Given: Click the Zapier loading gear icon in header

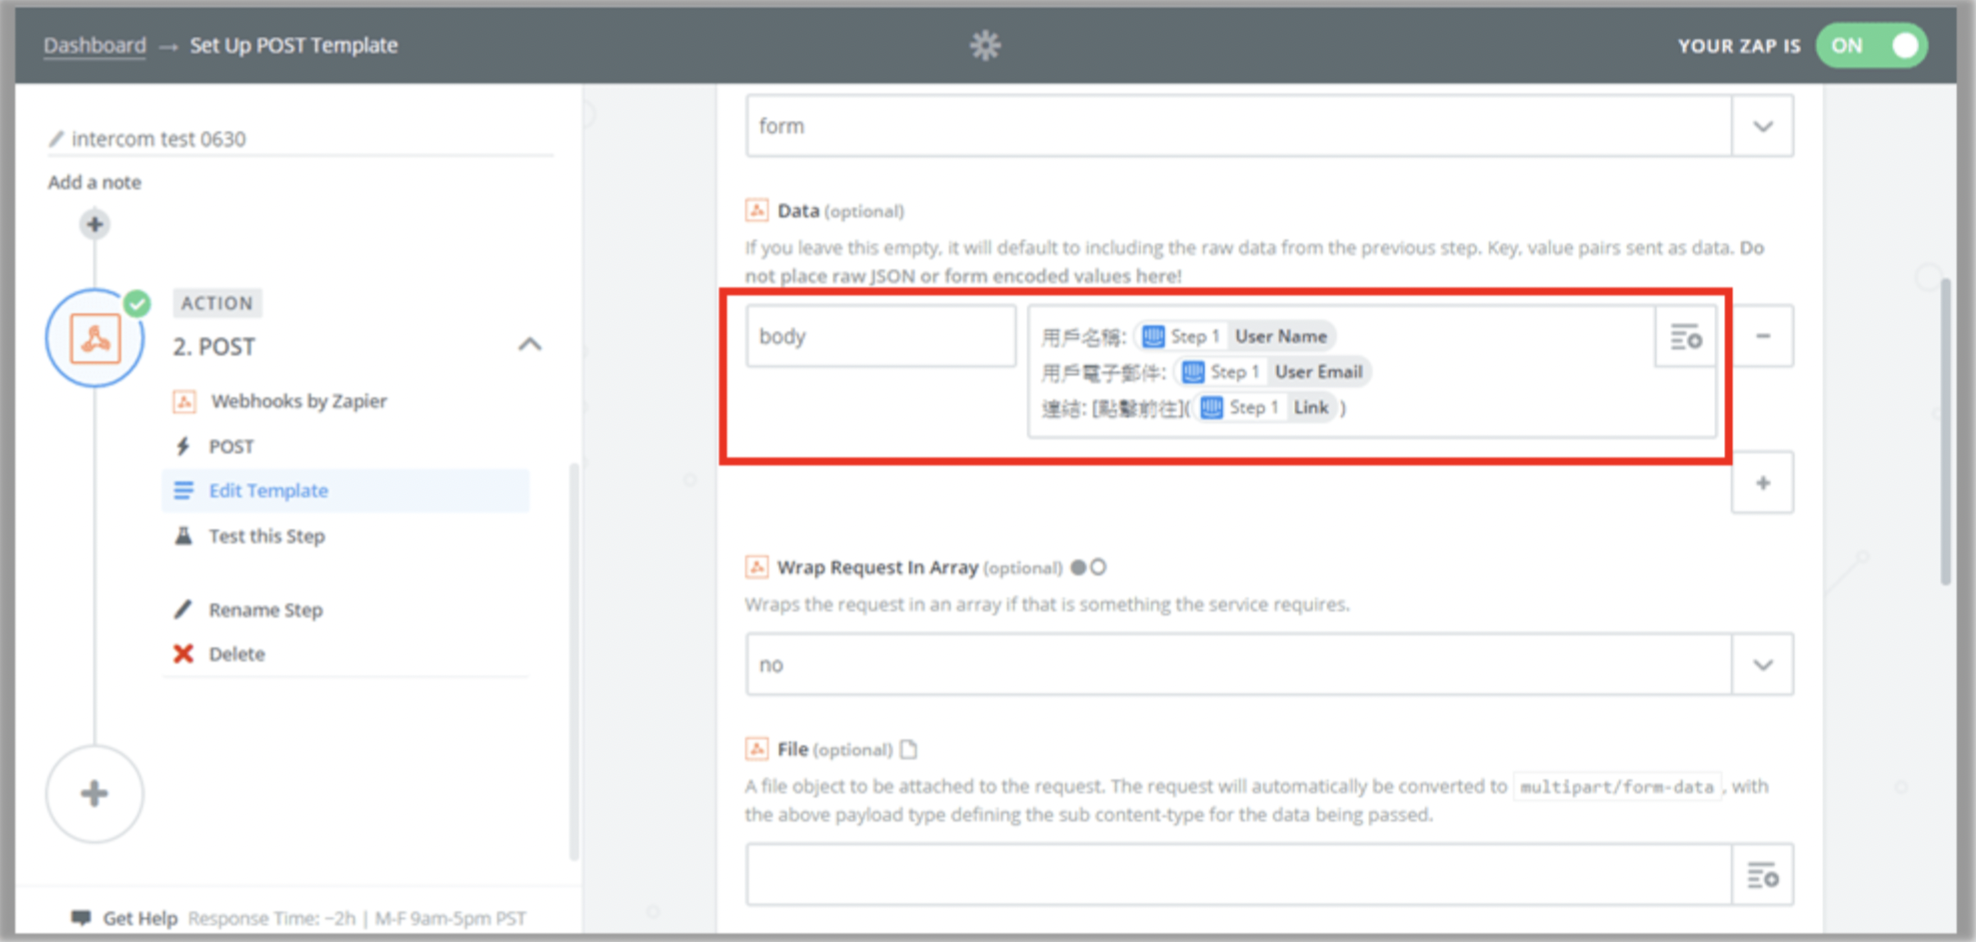Looking at the screenshot, I should tap(985, 45).
